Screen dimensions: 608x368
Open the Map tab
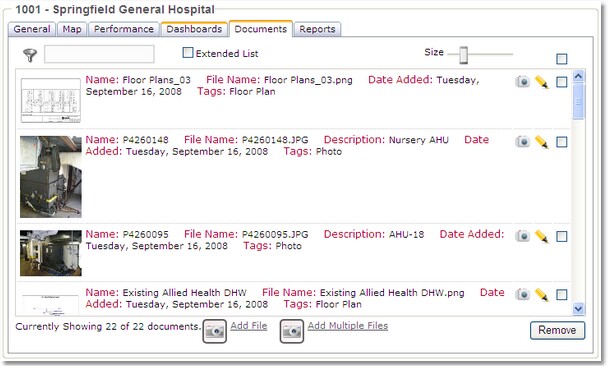[72, 29]
